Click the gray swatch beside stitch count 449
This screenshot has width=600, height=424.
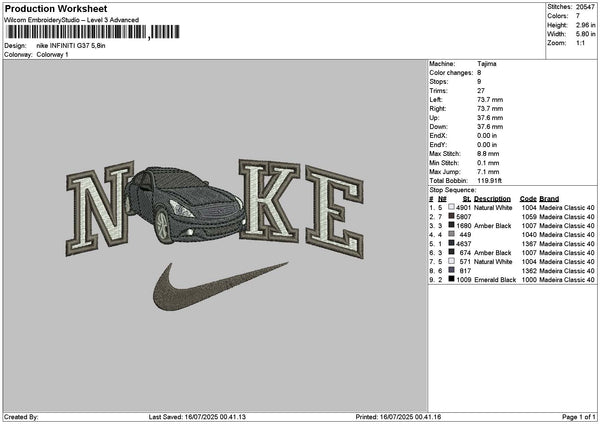coord(452,234)
